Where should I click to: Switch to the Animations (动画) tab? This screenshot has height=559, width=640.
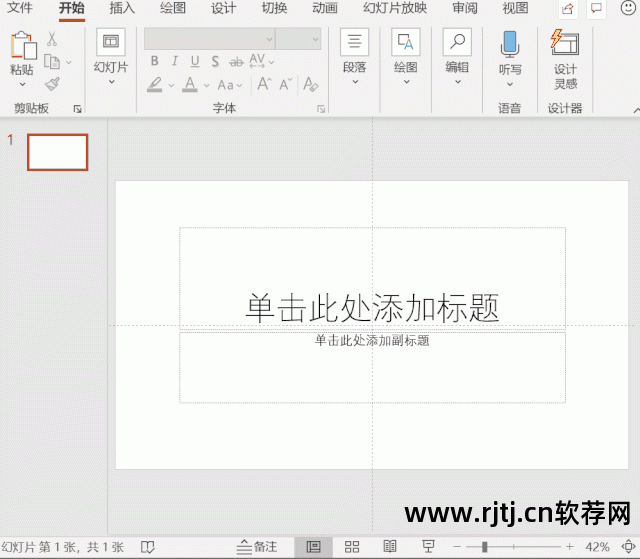coord(325,7)
